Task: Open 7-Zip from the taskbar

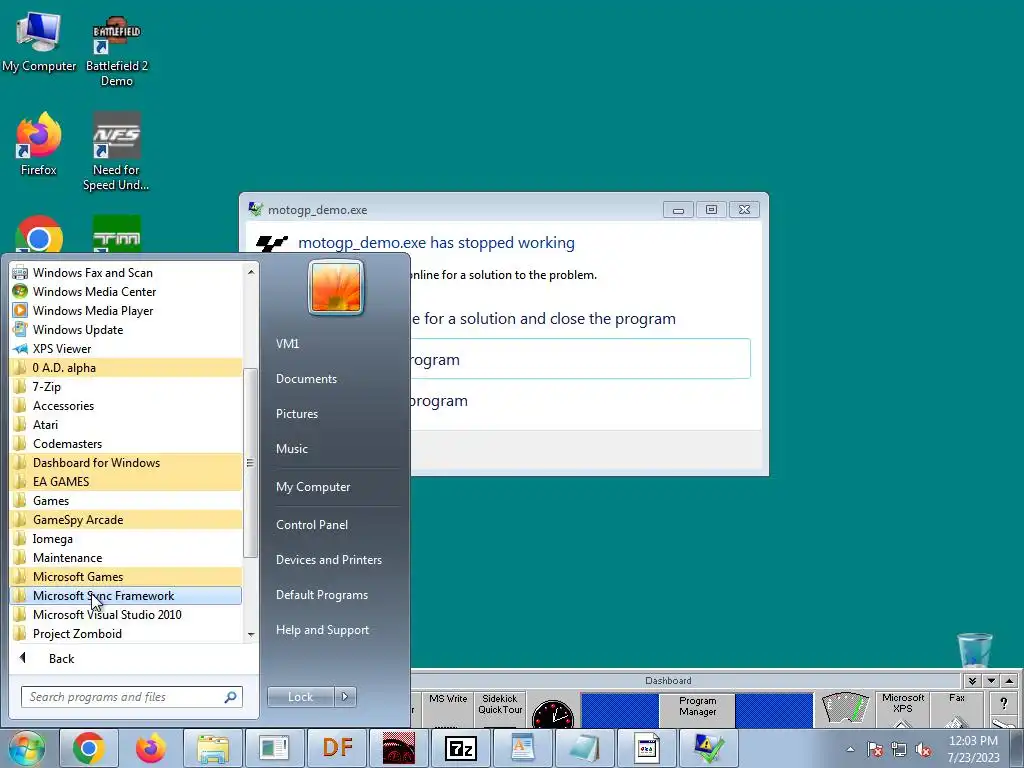Action: coord(461,748)
